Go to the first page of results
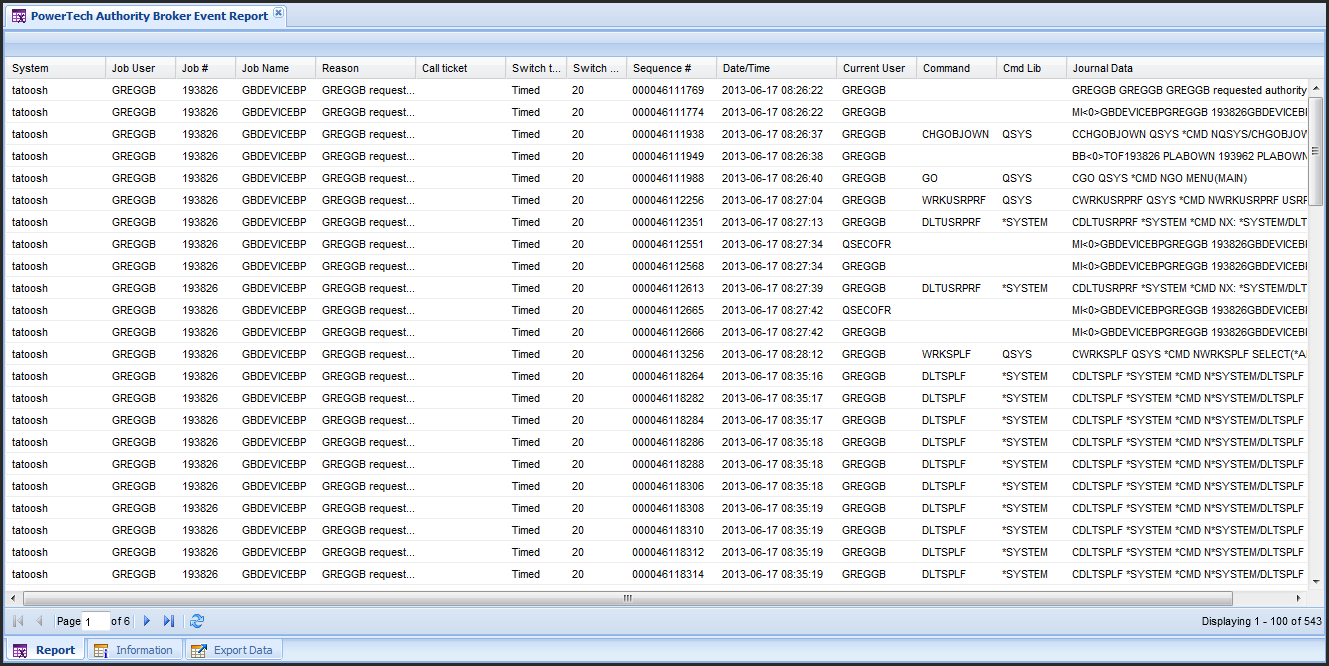 pos(18,621)
